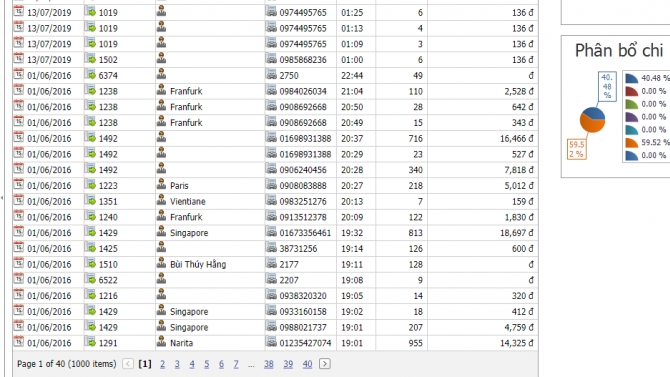The image size is (670, 377).
Task: Click phone icon in the 20:37 row
Action: point(271,137)
